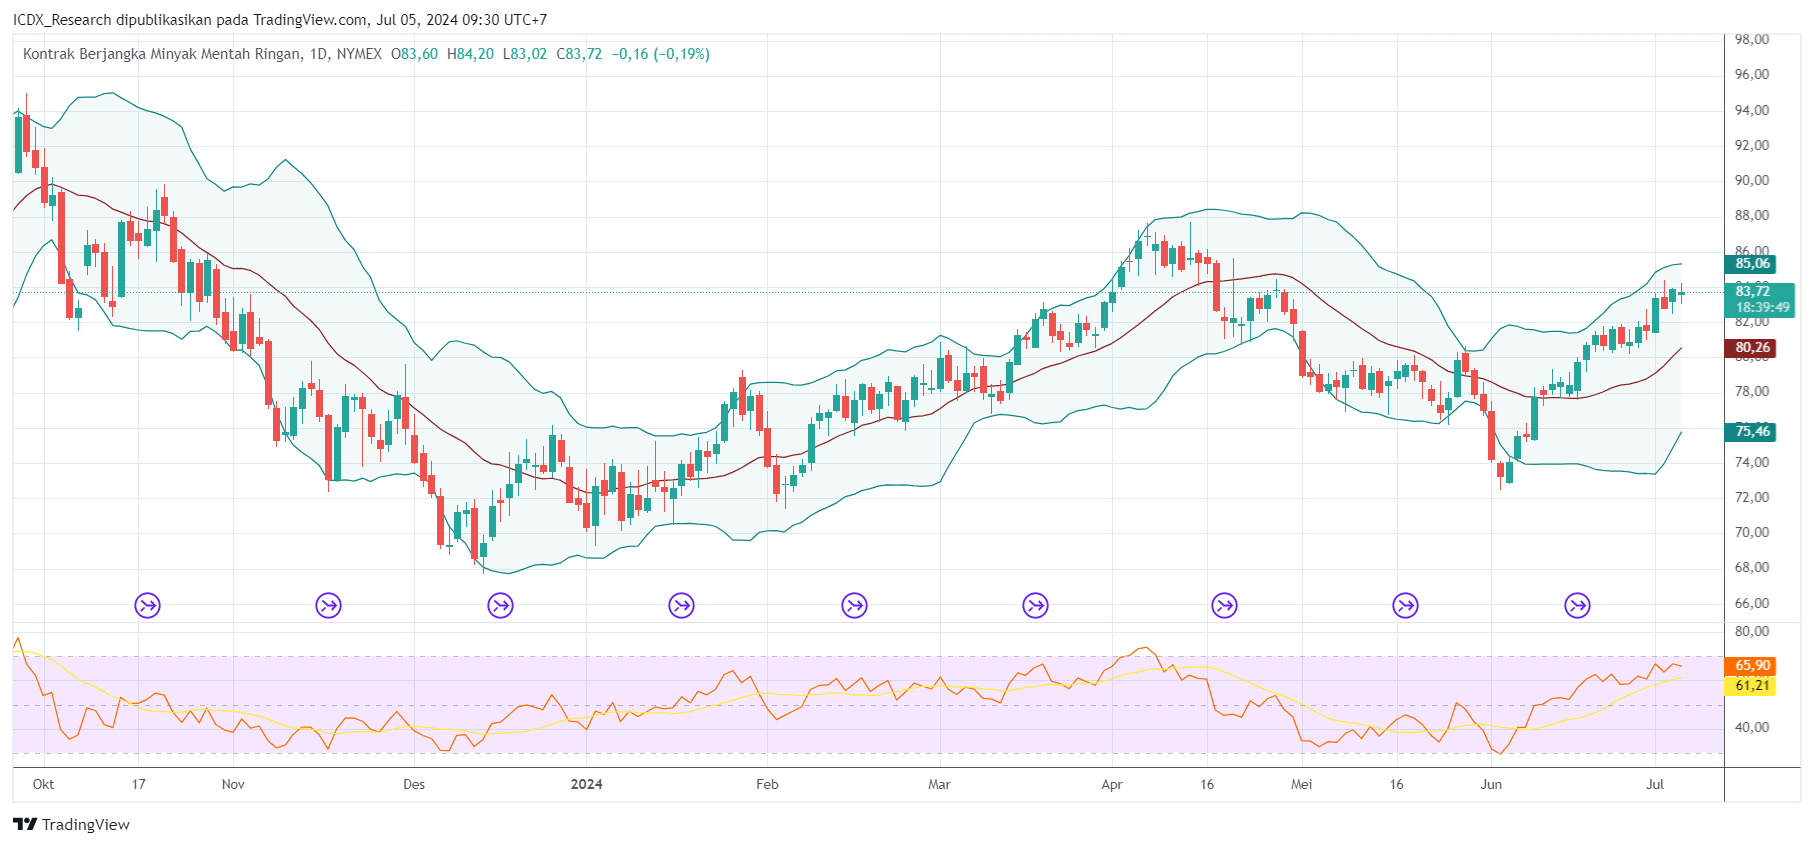Click the 'Des' date label on time axis
Viewport: 1814px width, 846px height.
tap(414, 784)
